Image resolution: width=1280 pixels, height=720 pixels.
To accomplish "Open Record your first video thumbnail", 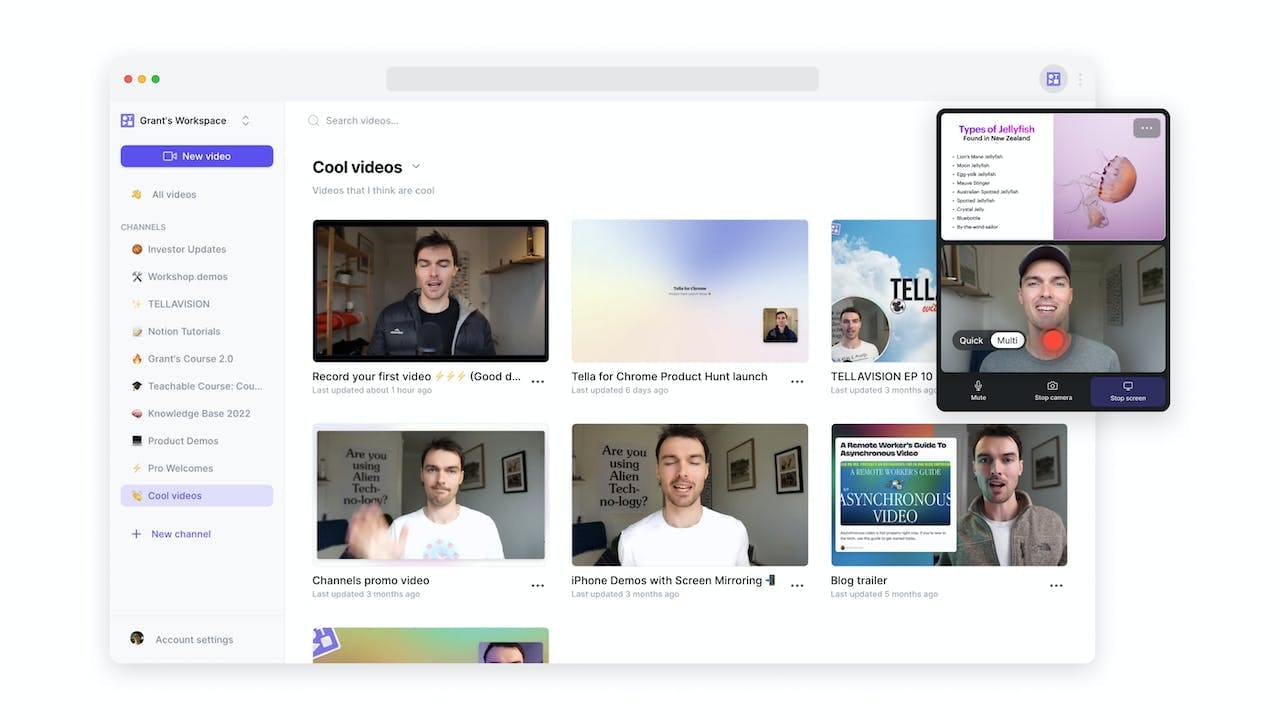I will click(x=430, y=291).
